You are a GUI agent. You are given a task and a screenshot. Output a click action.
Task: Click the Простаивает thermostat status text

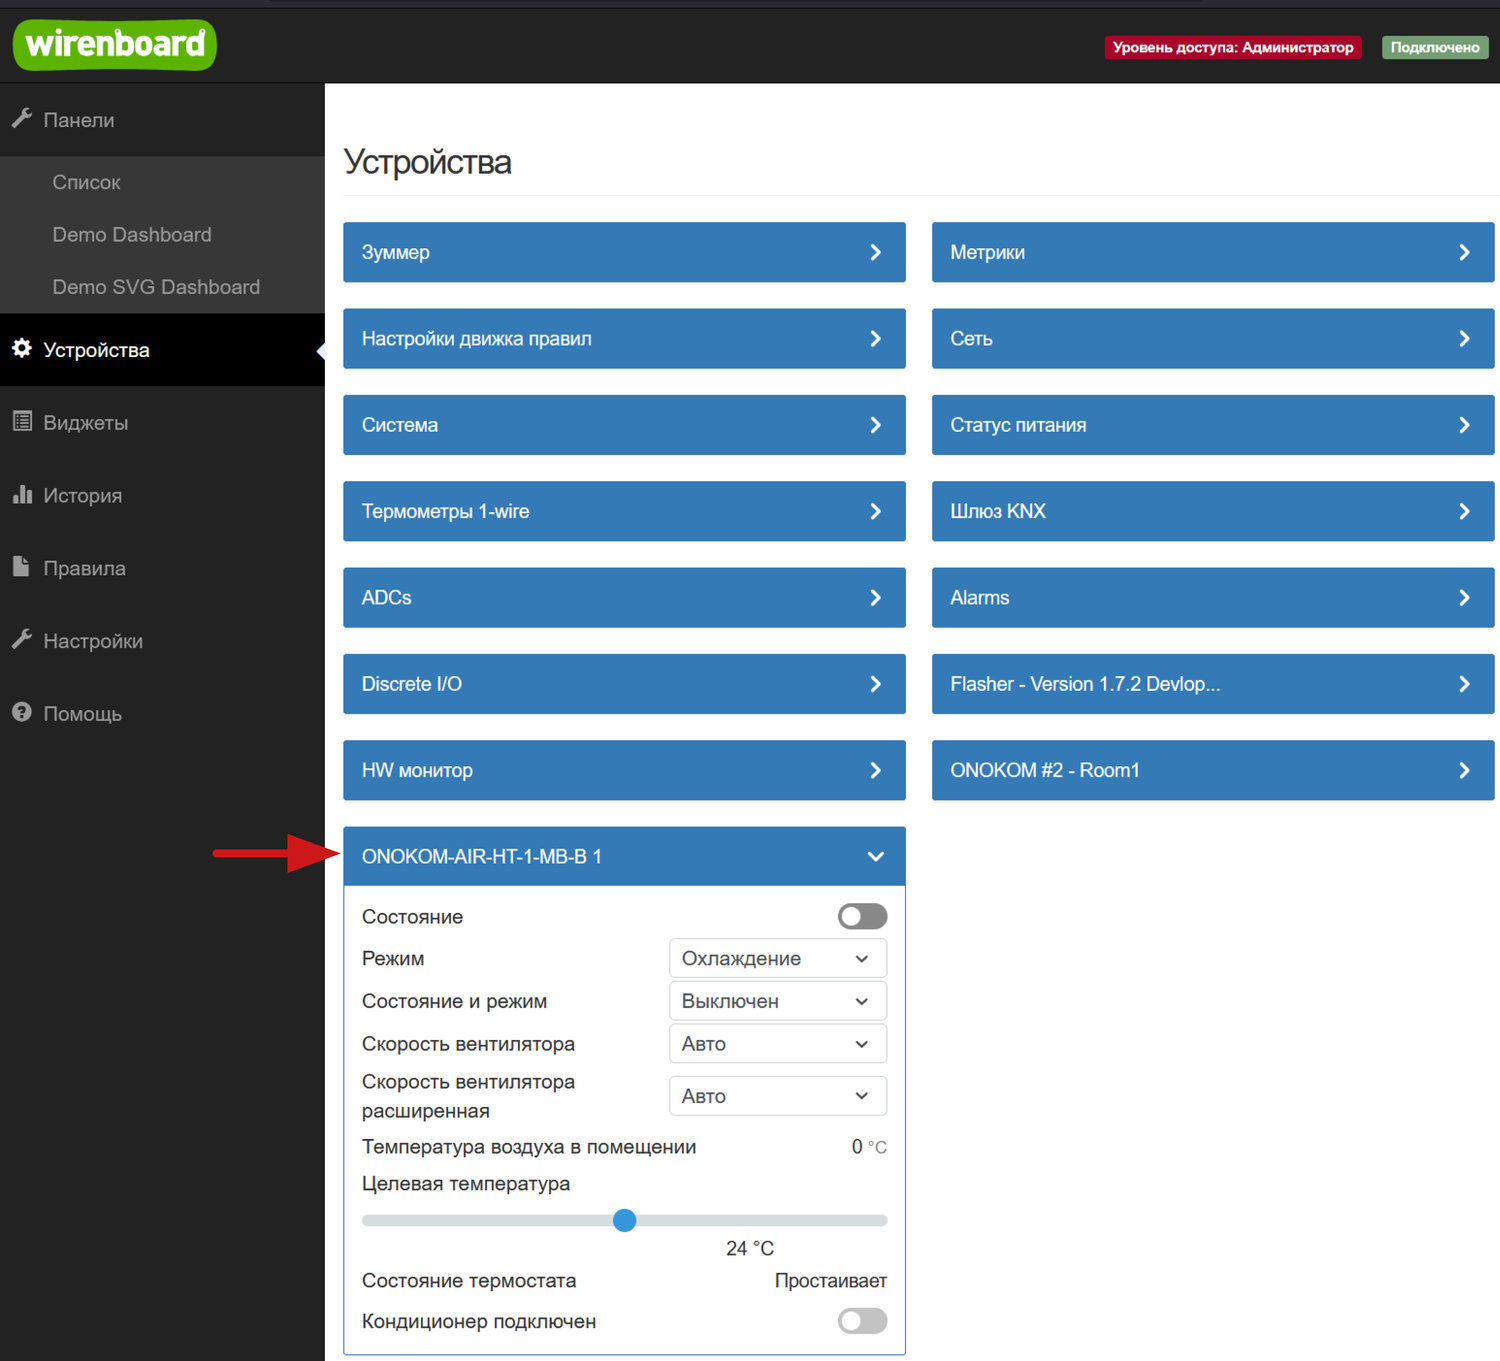831,1281
